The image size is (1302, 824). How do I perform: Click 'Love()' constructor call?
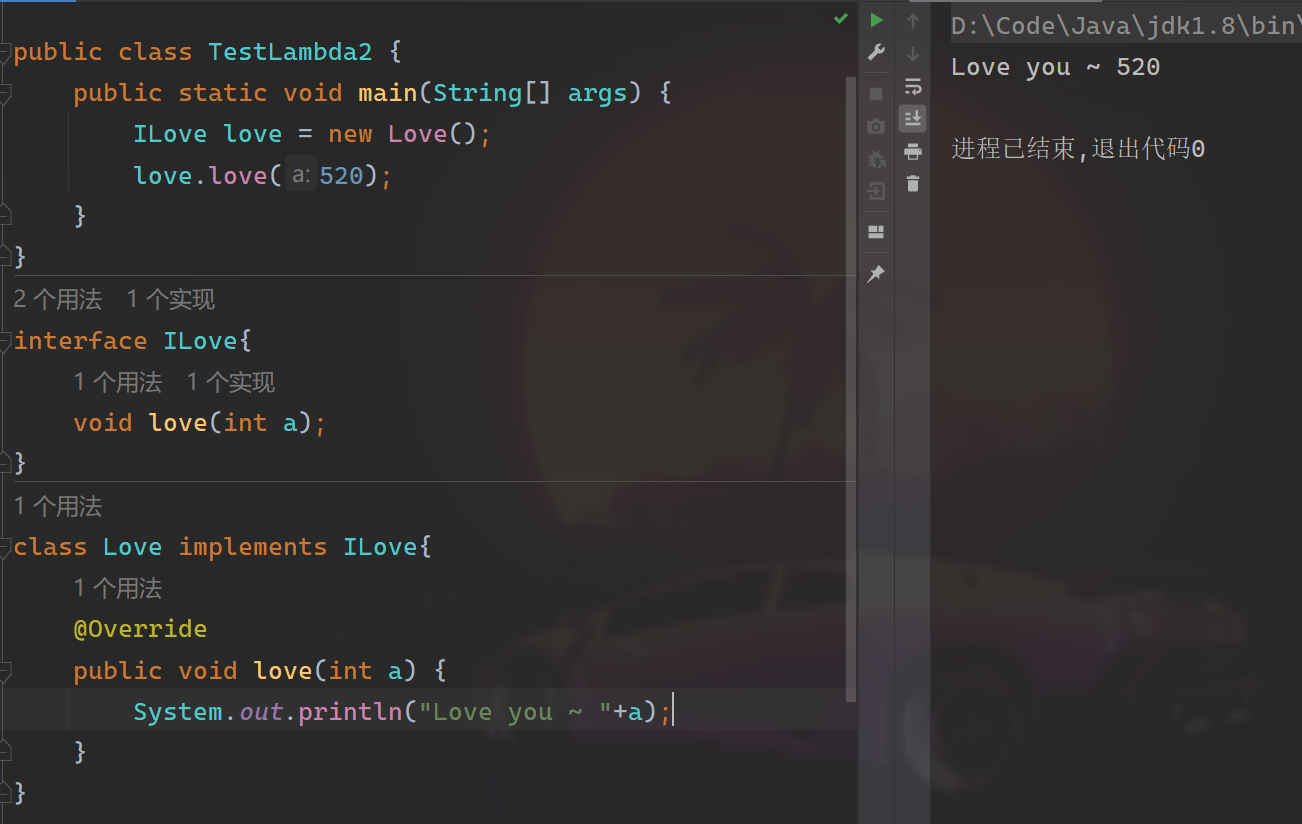433,134
